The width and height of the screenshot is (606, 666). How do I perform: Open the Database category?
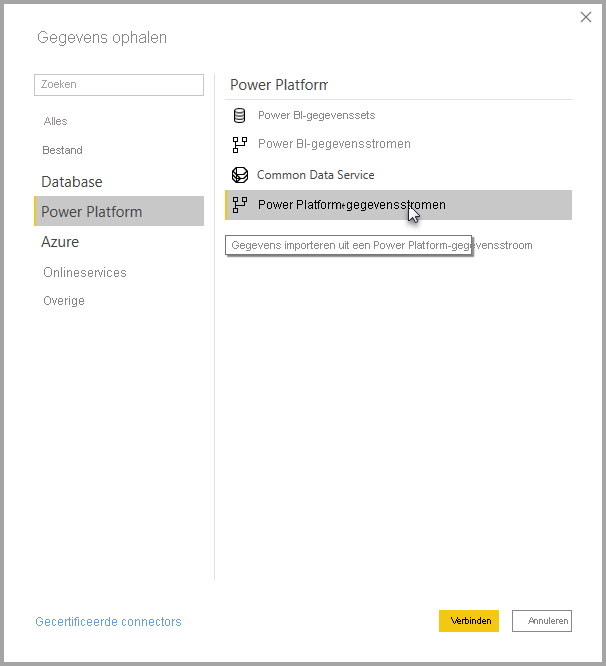point(72,182)
